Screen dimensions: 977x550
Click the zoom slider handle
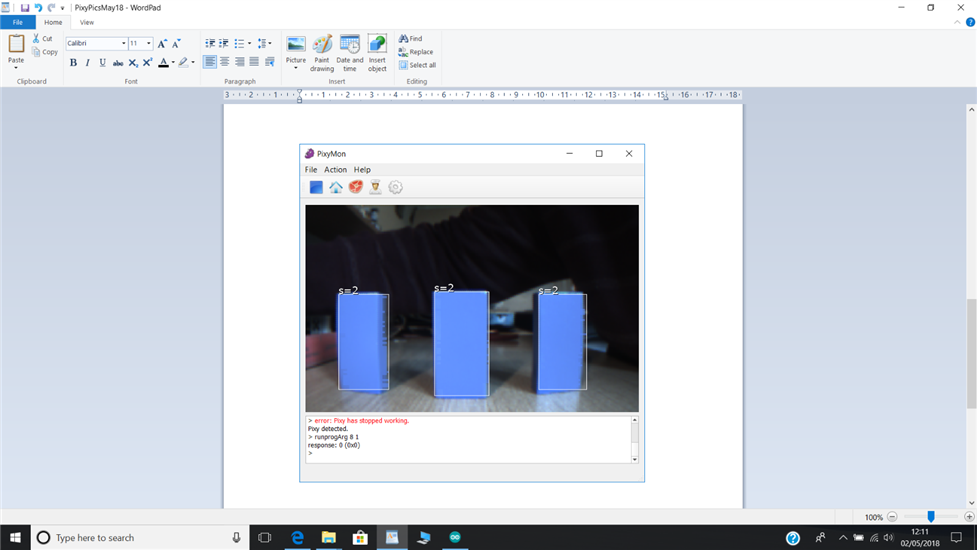point(931,517)
